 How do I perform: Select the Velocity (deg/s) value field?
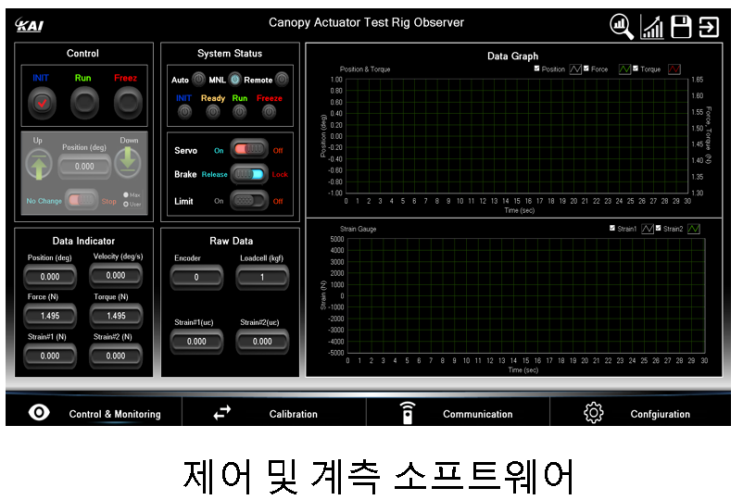click(x=116, y=275)
